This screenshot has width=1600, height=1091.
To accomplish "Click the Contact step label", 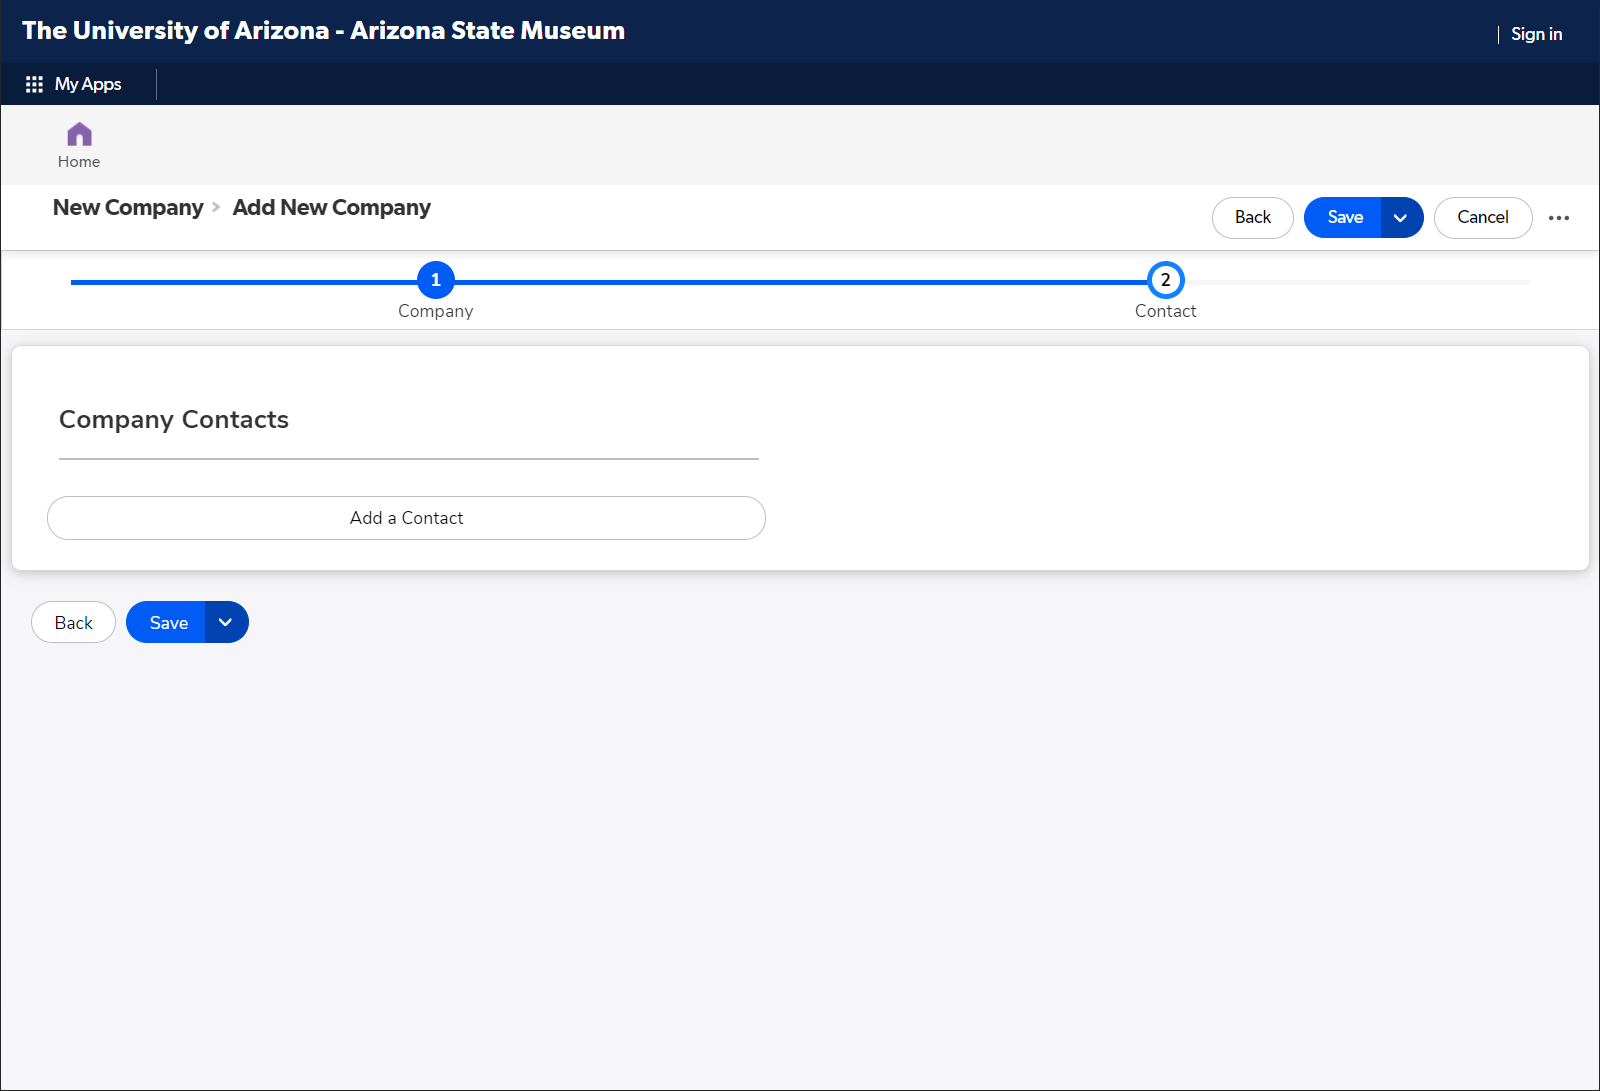I will pos(1166,311).
